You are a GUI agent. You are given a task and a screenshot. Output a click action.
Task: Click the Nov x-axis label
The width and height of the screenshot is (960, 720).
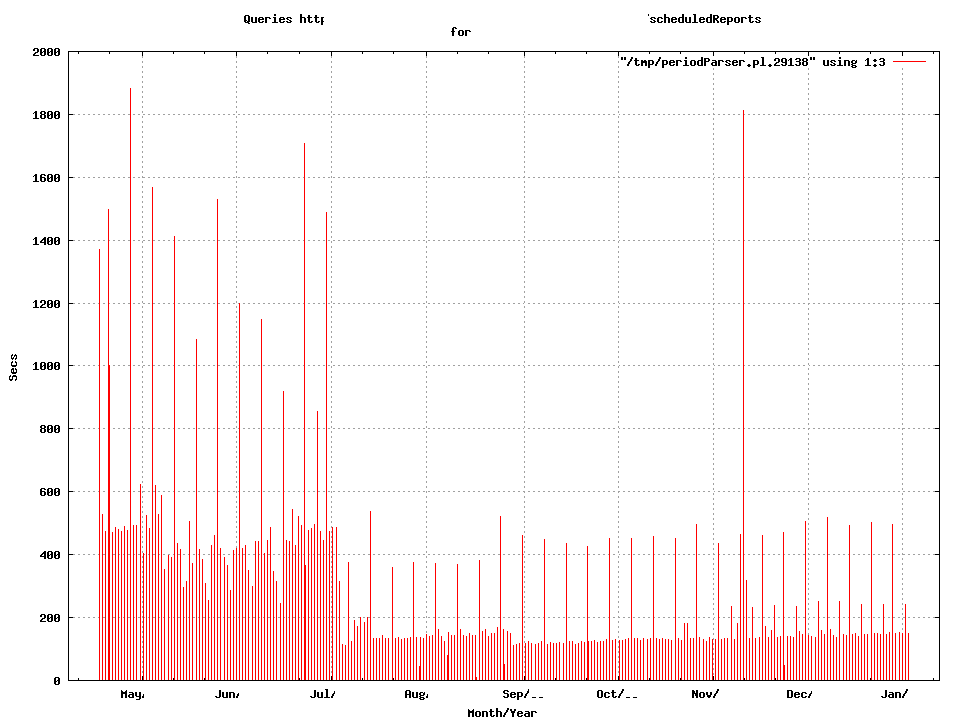point(705,694)
